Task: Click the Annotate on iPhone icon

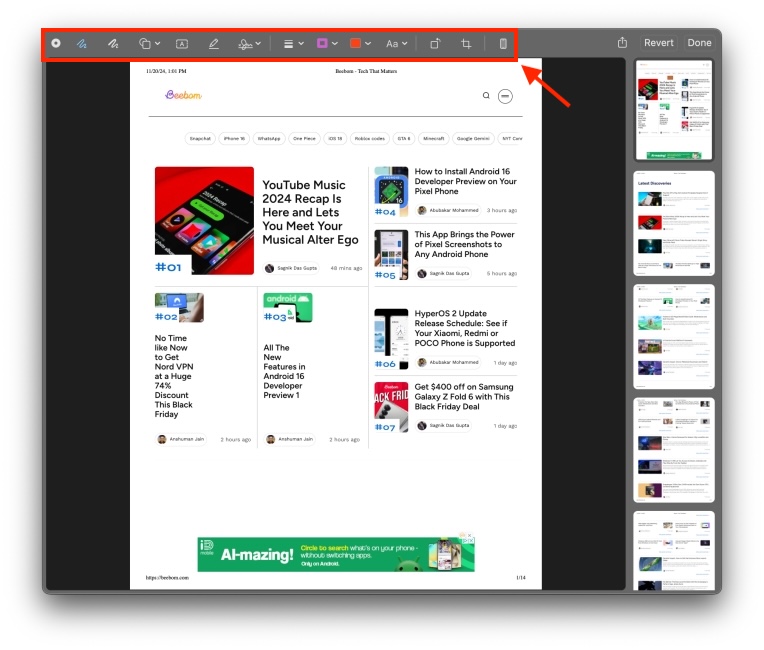Action: pyautogui.click(x=503, y=44)
